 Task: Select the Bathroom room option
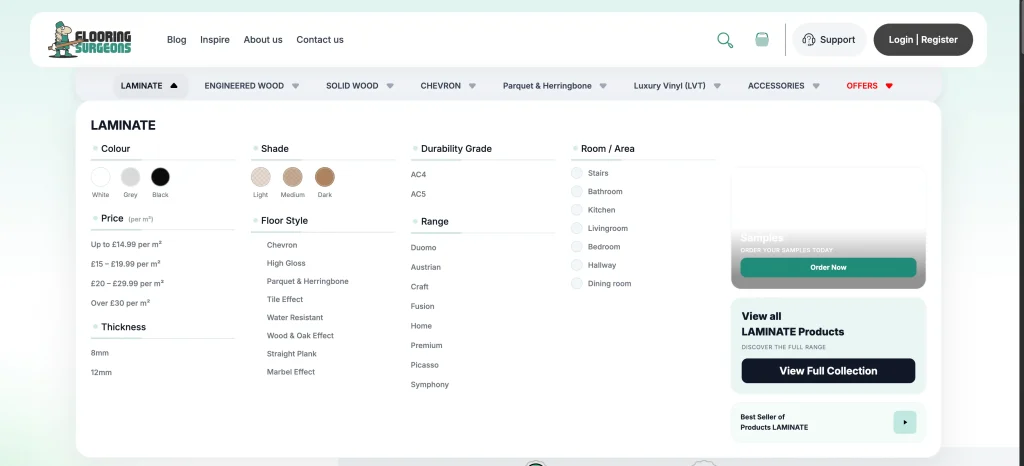click(597, 191)
